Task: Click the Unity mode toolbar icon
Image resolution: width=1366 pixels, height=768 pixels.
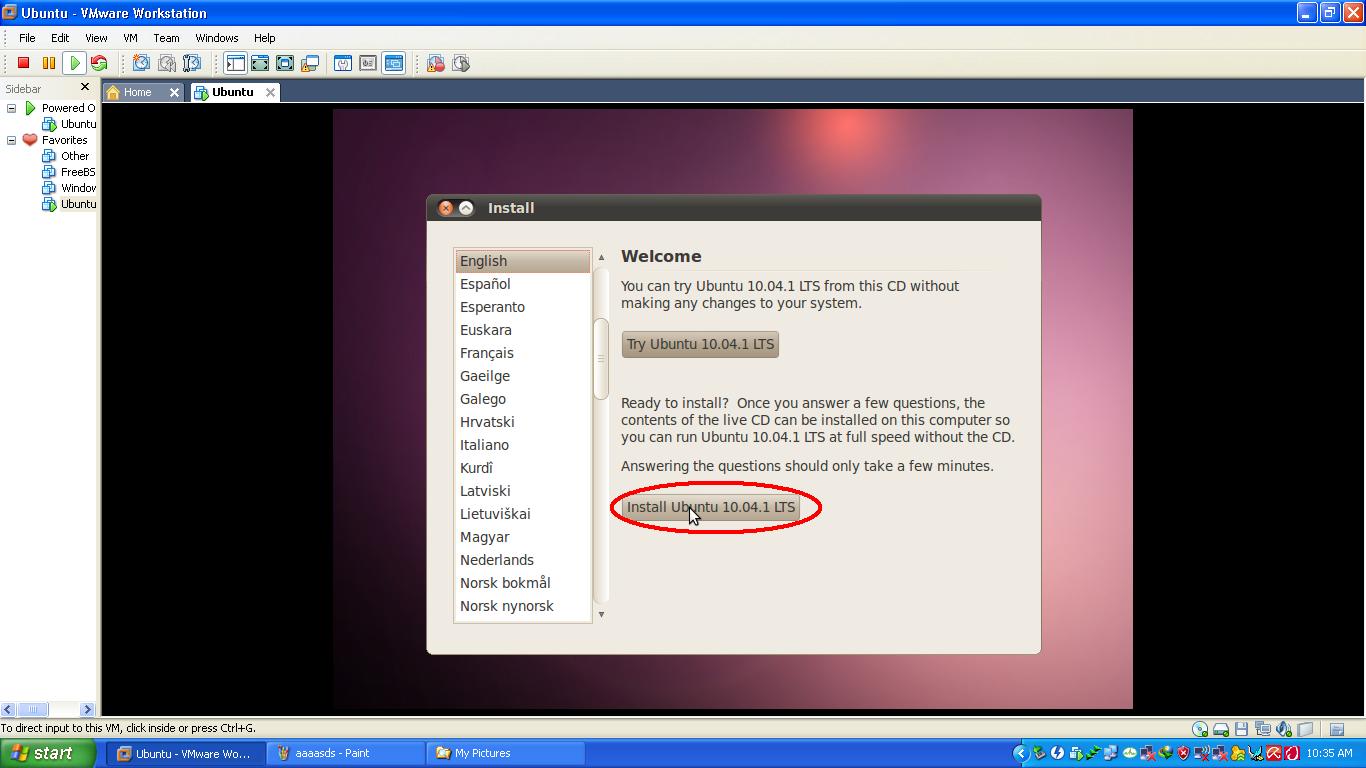Action: click(x=310, y=63)
